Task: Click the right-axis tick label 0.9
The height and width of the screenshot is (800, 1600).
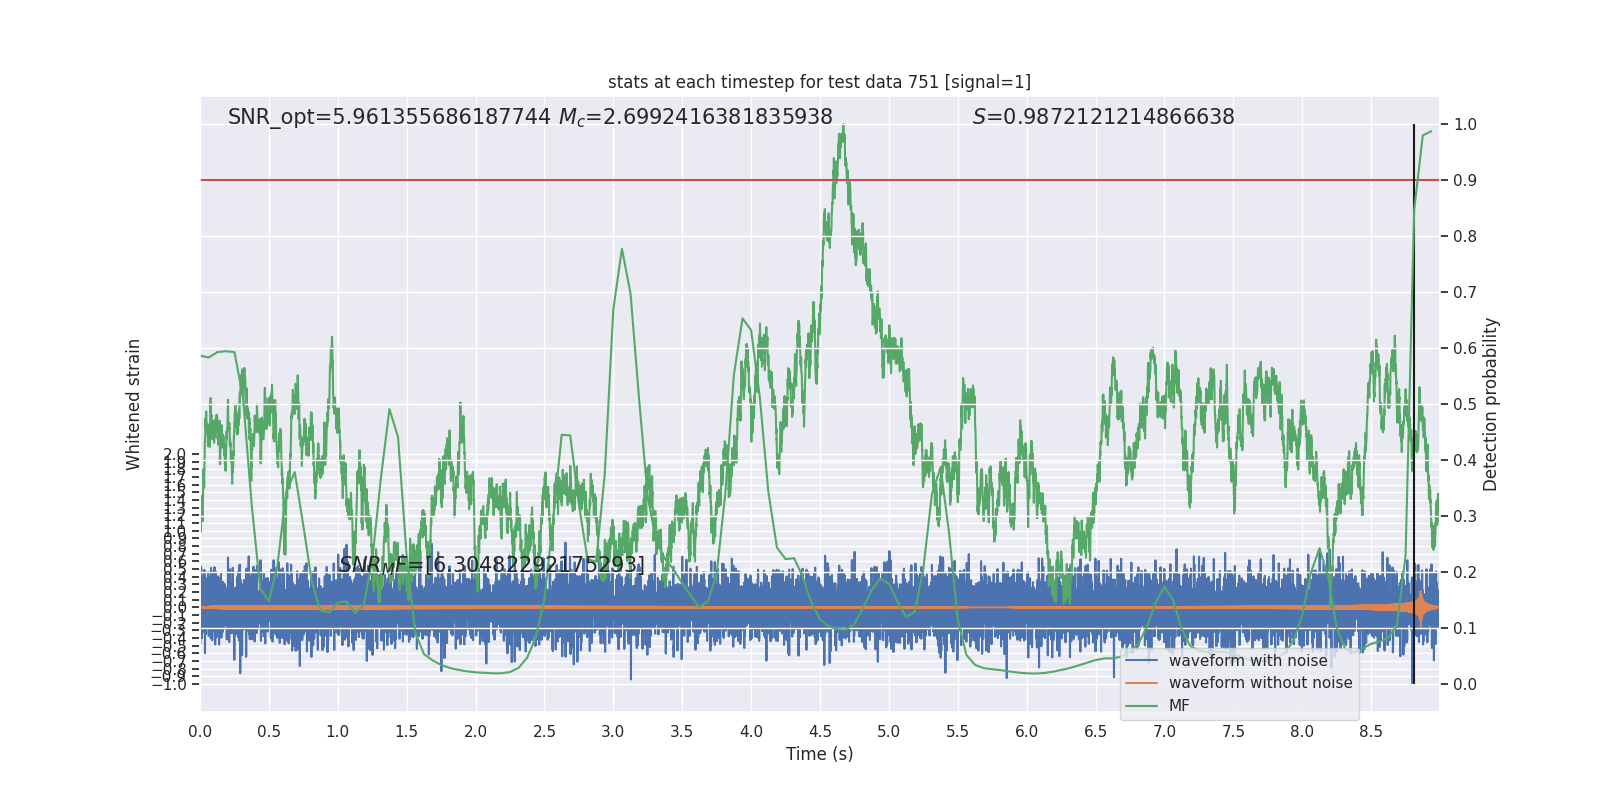Action: click(1465, 181)
